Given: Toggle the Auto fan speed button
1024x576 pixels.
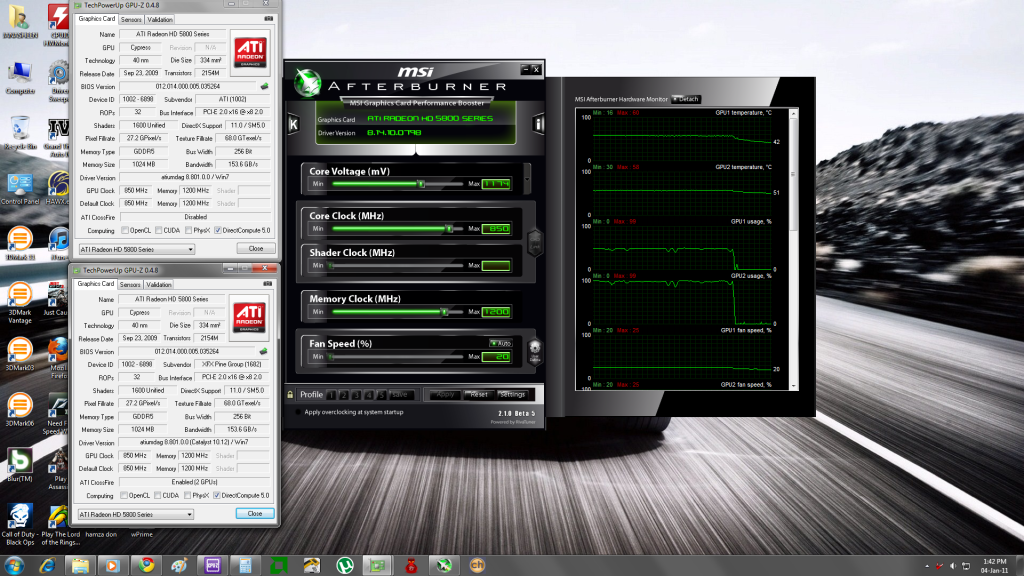Looking at the screenshot, I should [501, 344].
